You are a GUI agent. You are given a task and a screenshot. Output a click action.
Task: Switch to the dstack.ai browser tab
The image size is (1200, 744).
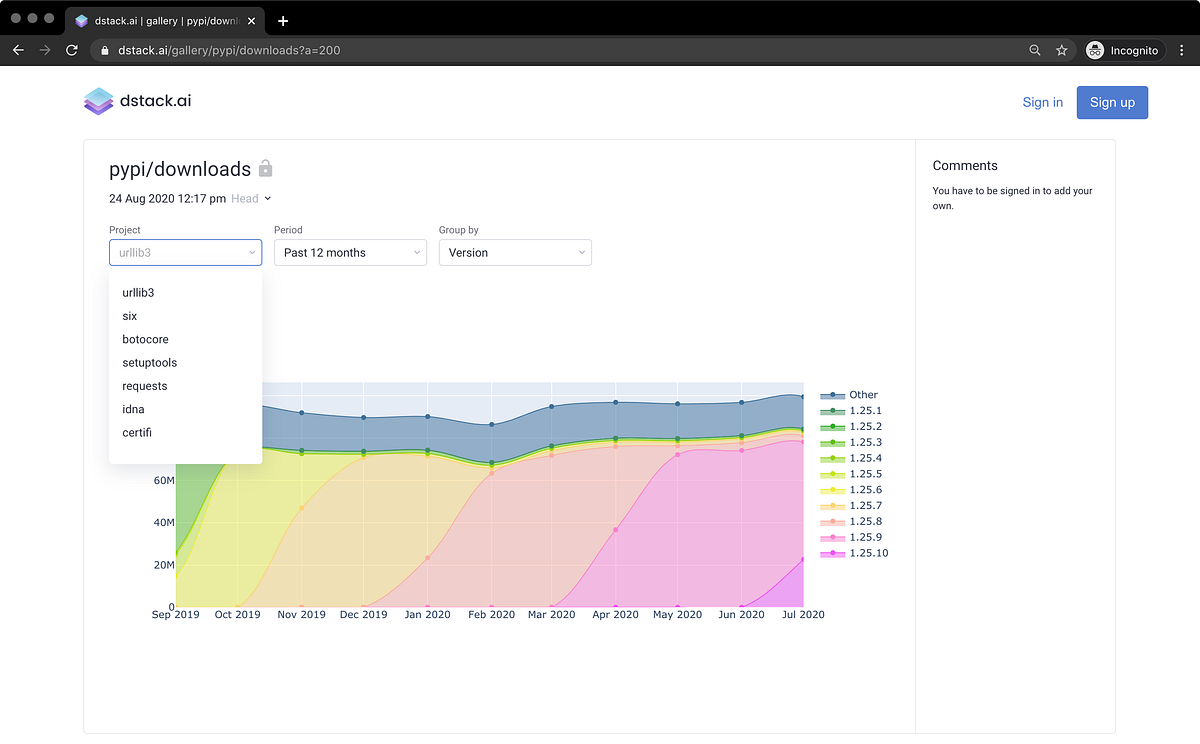point(160,19)
